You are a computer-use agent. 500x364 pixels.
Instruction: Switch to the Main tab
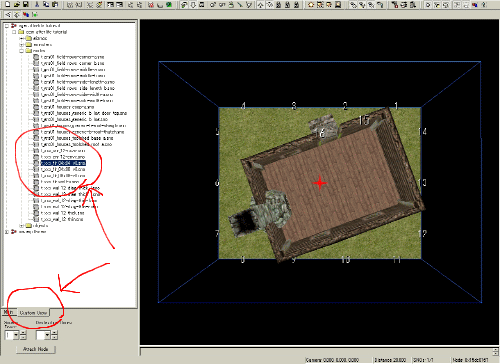[8, 312]
